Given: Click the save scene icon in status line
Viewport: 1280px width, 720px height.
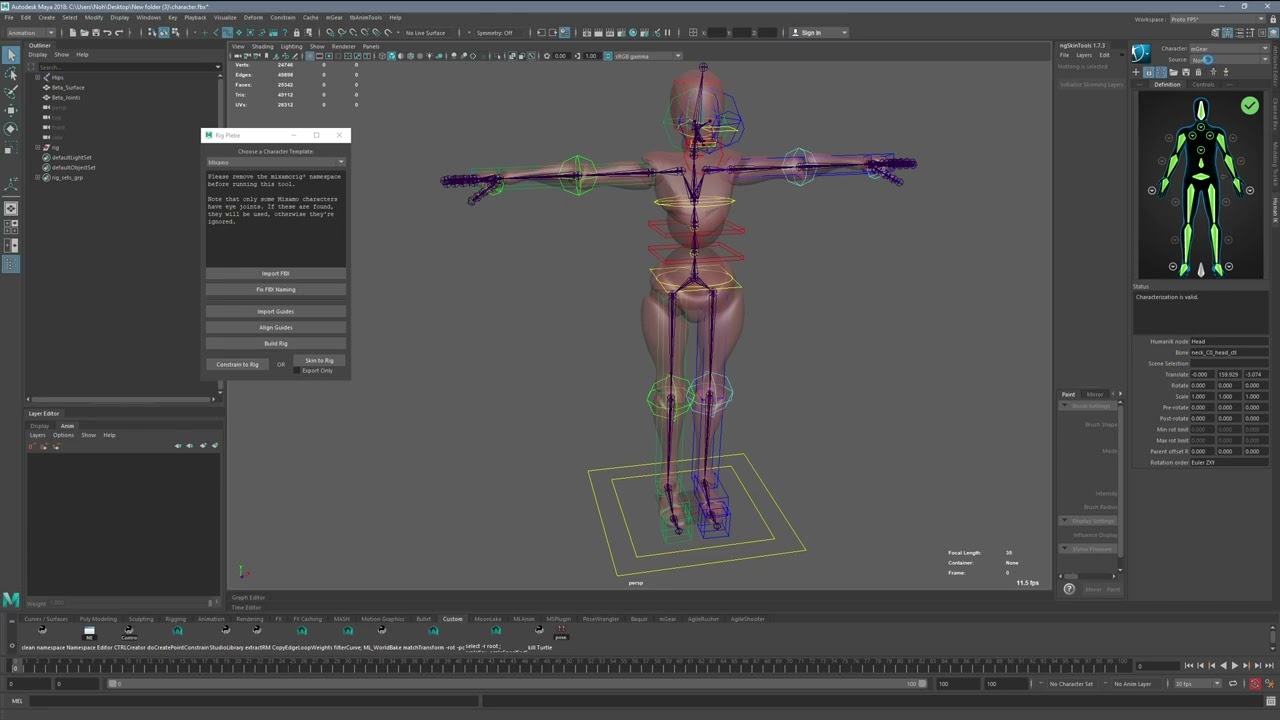Looking at the screenshot, I should click(98, 33).
